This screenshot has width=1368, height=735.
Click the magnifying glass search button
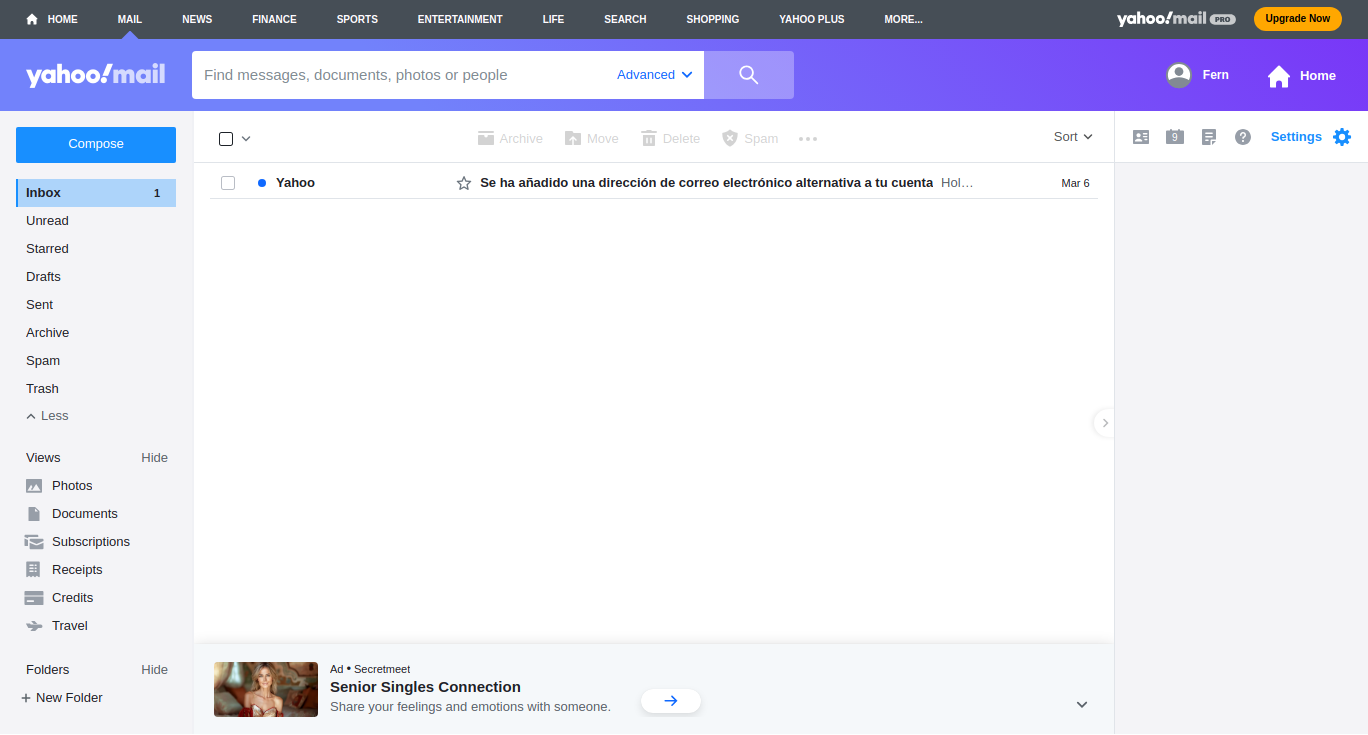(748, 75)
